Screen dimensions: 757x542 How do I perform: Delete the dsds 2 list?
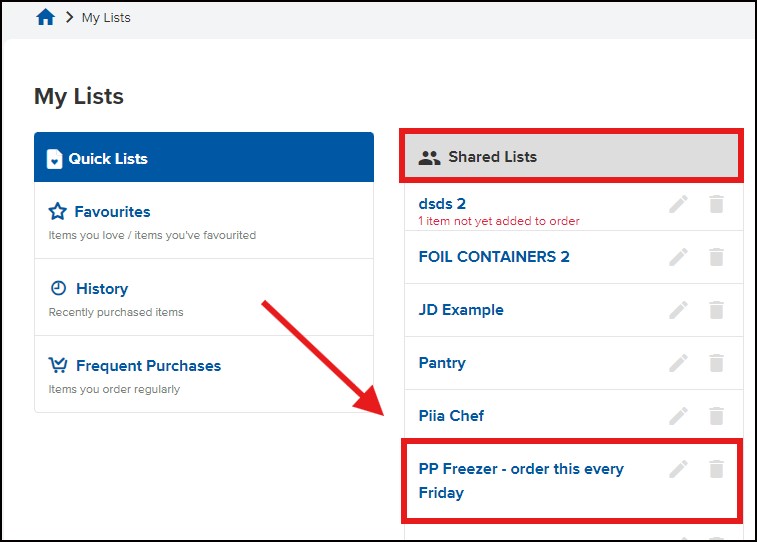[716, 204]
